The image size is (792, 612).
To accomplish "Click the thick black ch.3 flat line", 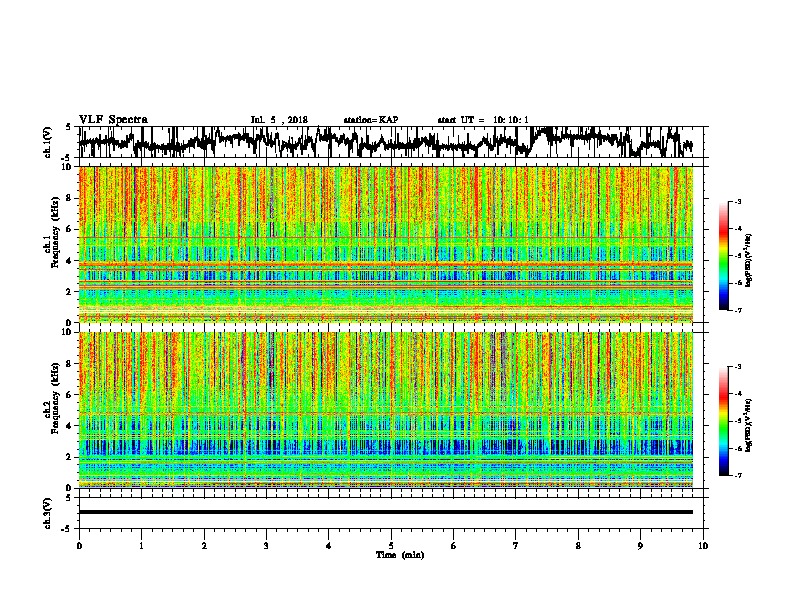I will click(385, 512).
